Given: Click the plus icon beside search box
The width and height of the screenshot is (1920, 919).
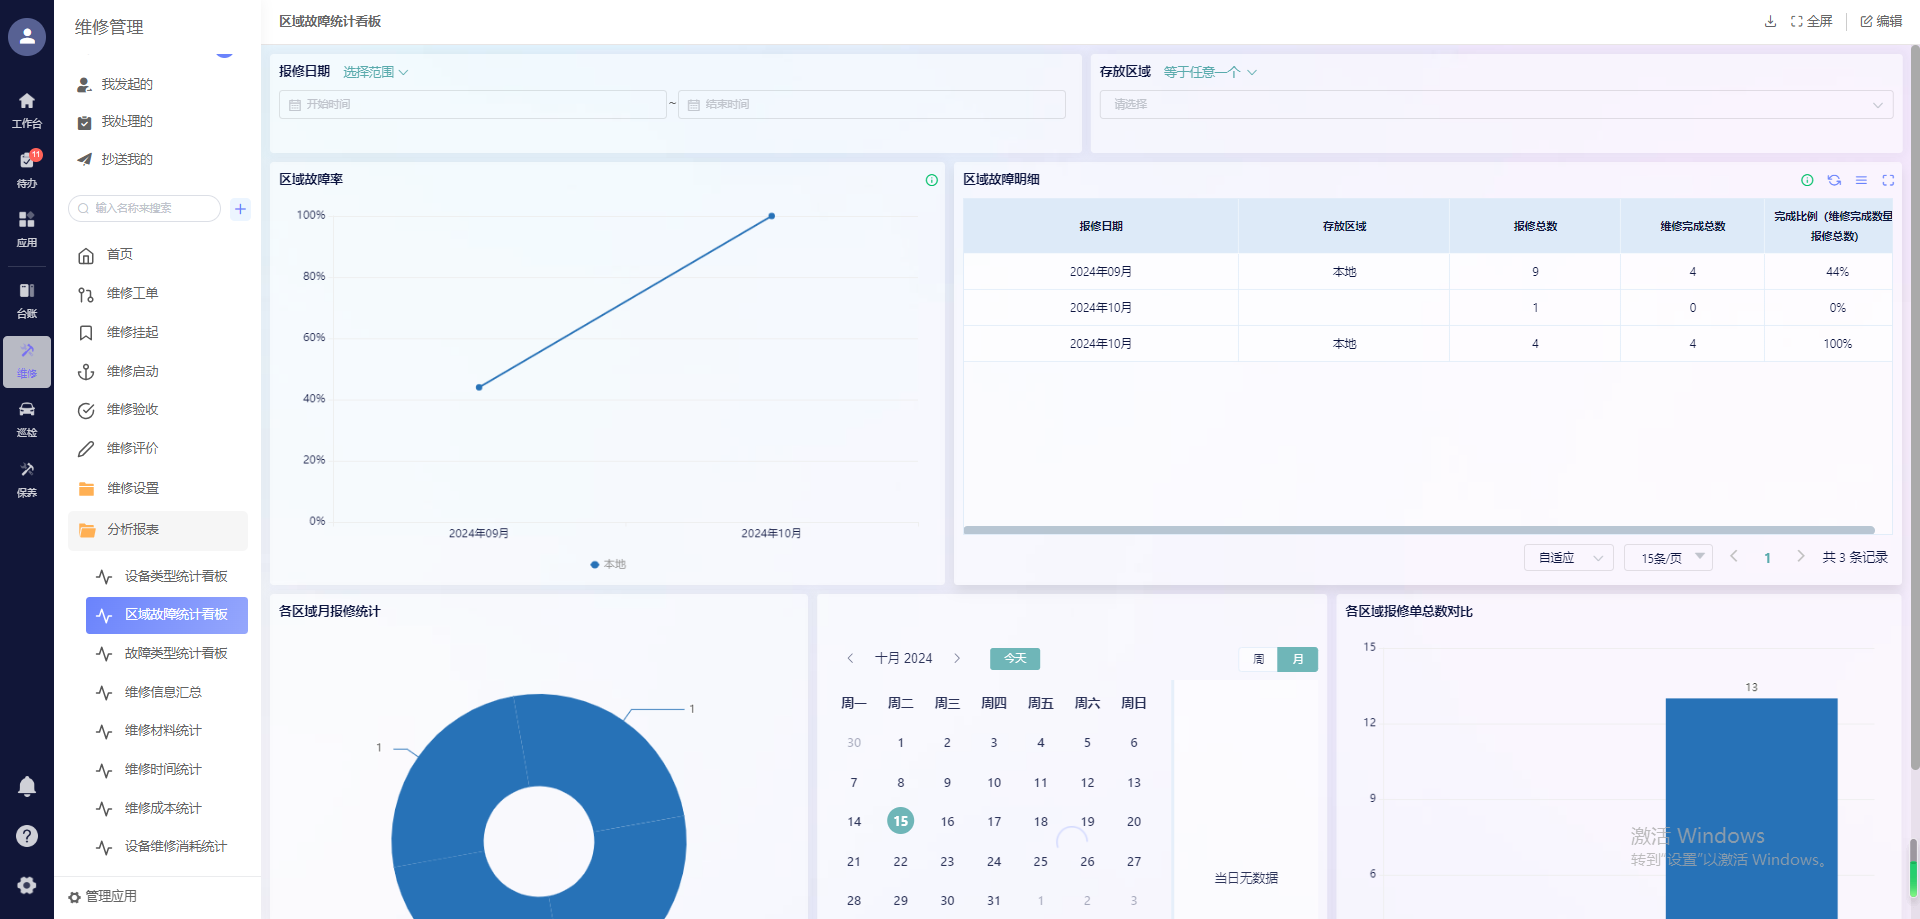Looking at the screenshot, I should 240,209.
